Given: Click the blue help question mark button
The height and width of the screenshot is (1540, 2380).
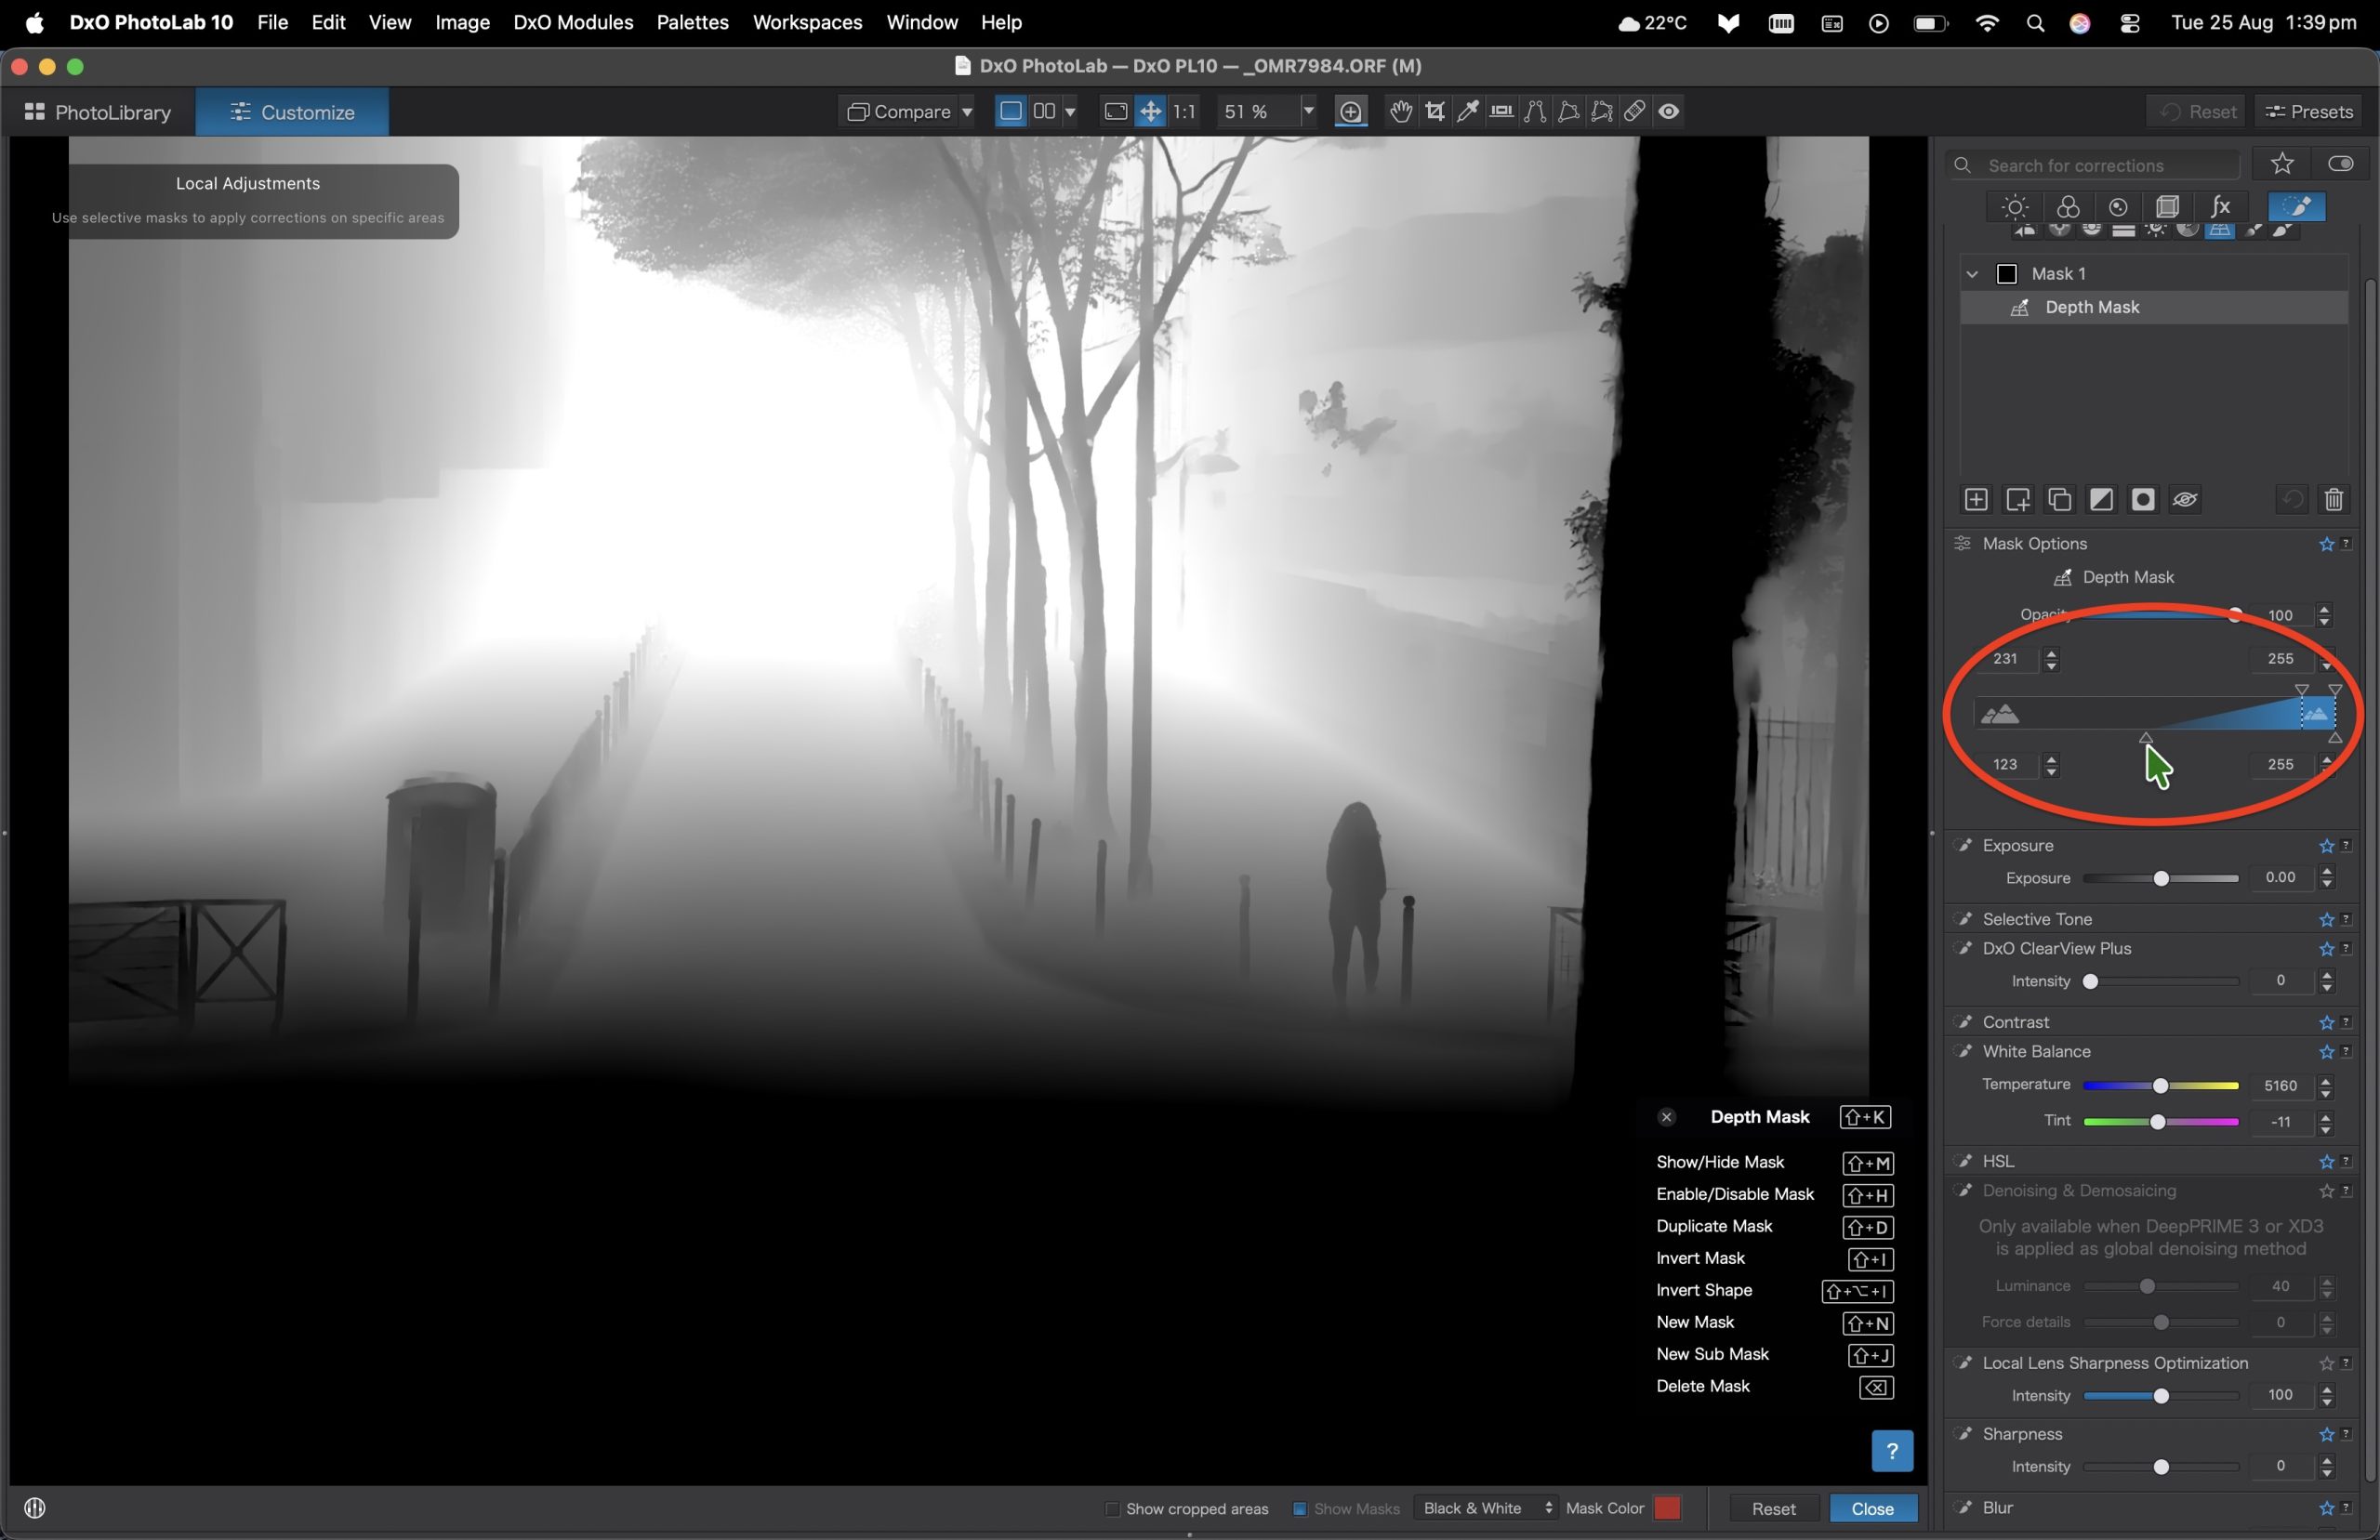Looking at the screenshot, I should click(1892, 1451).
